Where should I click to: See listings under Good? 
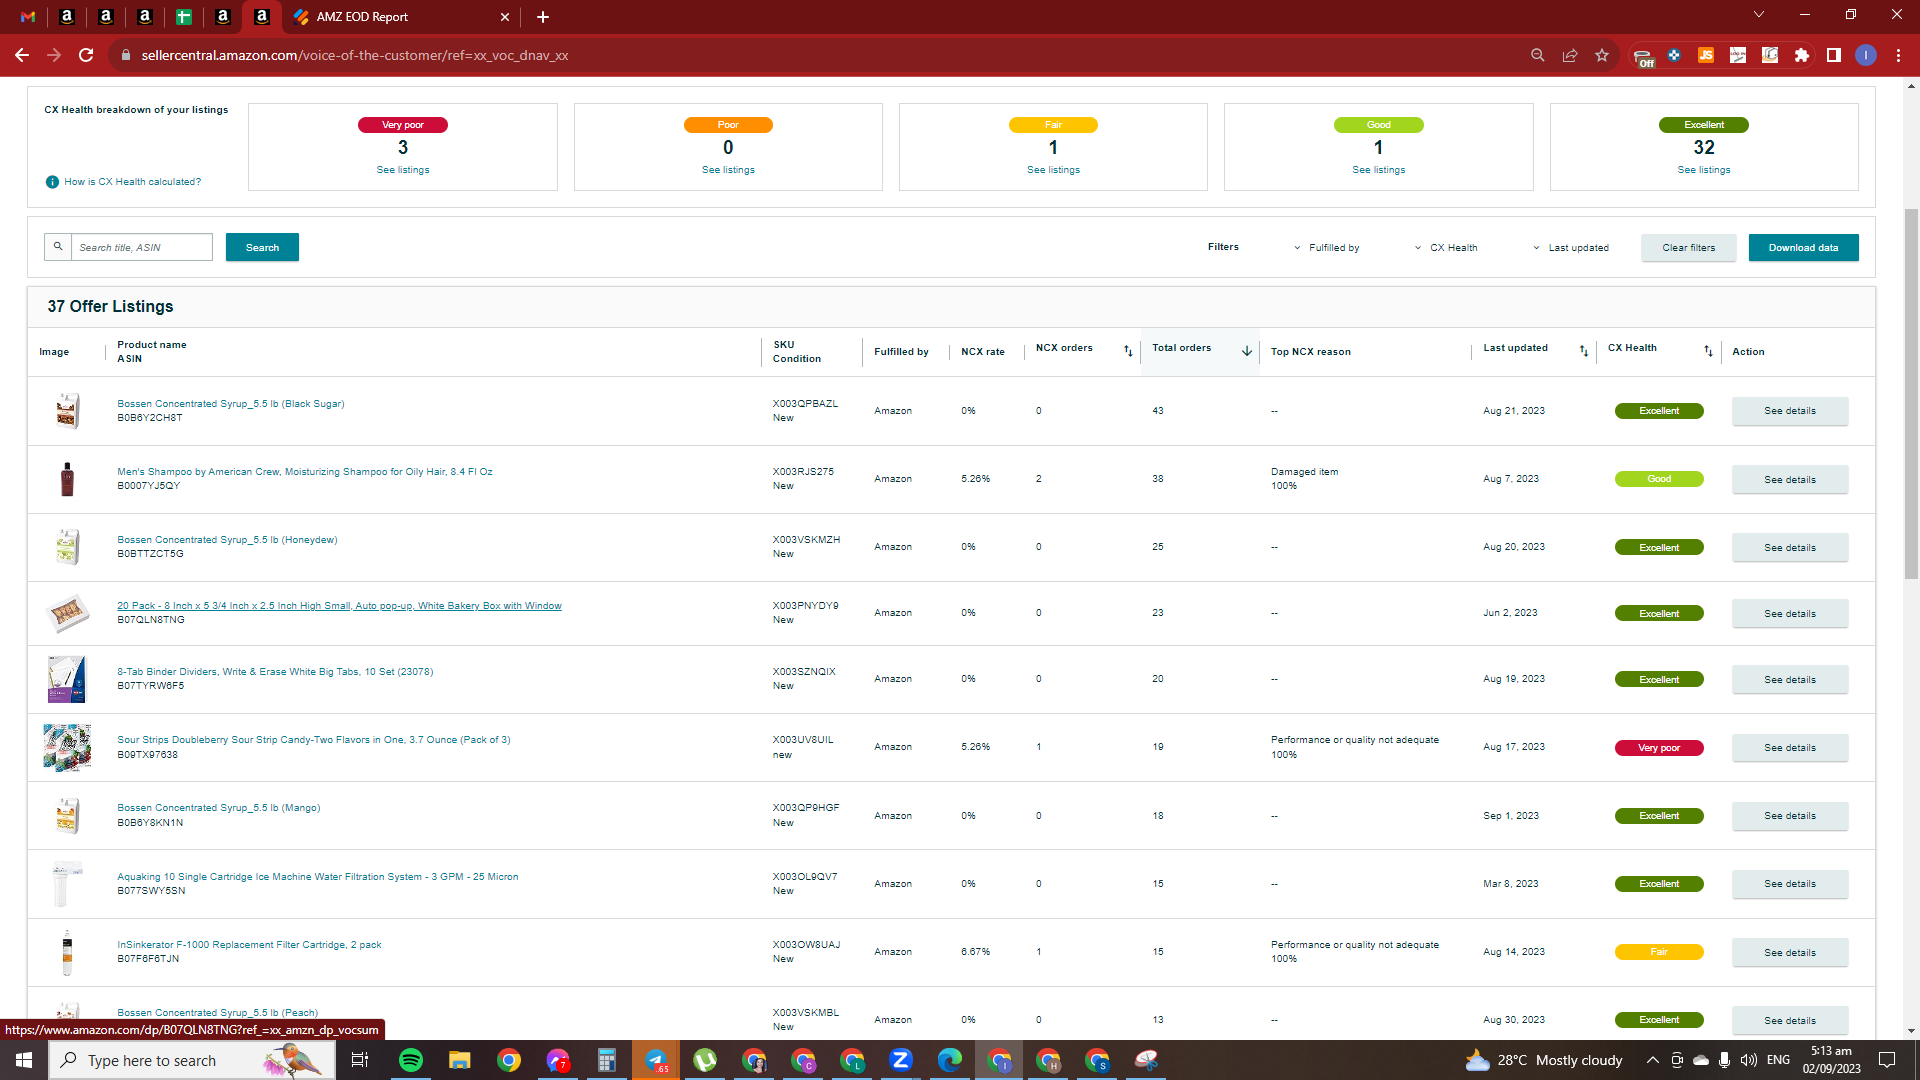[x=1378, y=170]
